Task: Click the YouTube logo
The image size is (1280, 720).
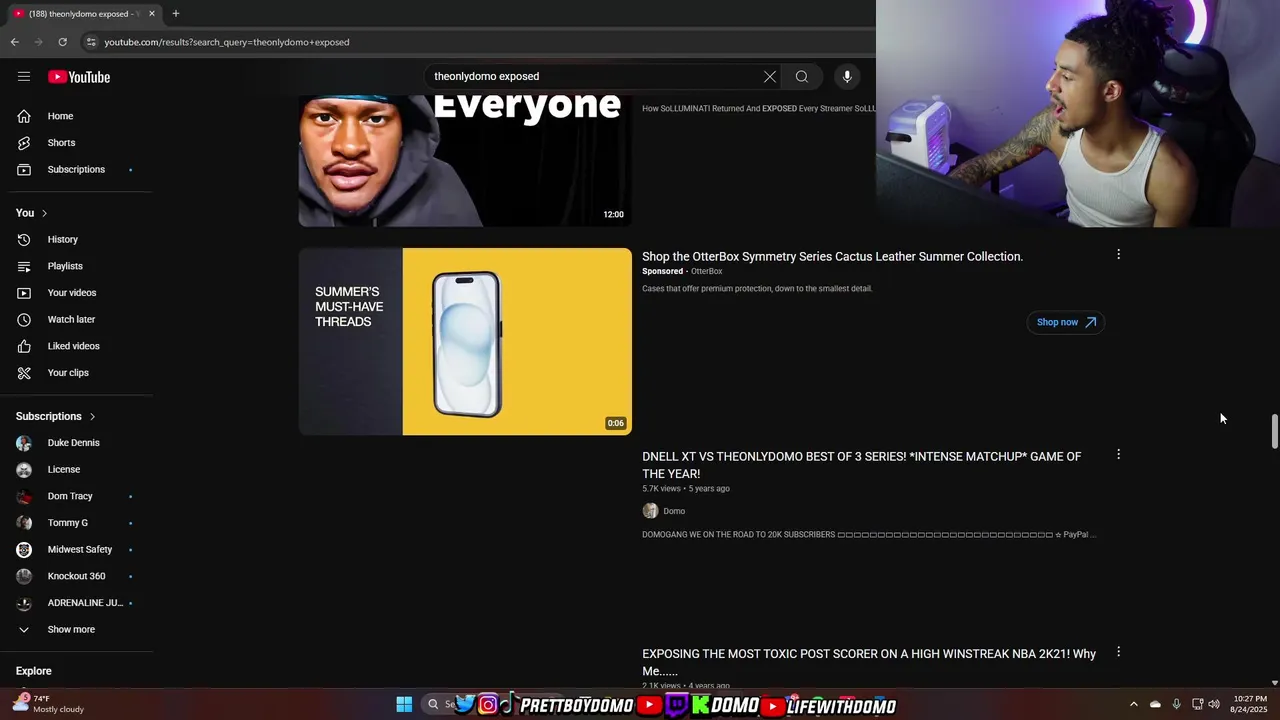Action: point(79,77)
